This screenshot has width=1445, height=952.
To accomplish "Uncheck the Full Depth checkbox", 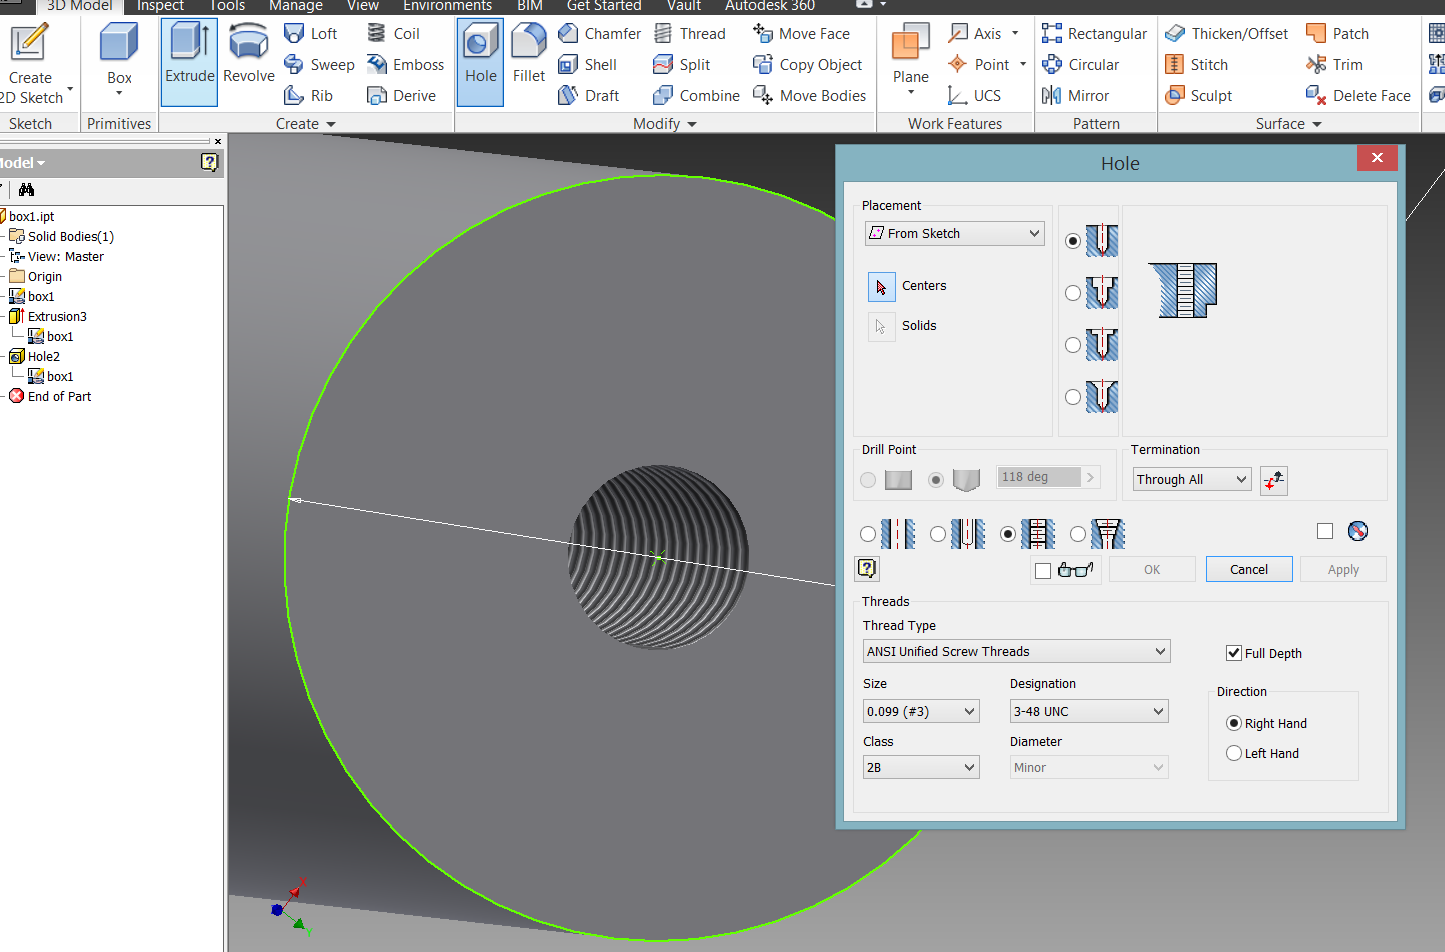I will click(1234, 653).
